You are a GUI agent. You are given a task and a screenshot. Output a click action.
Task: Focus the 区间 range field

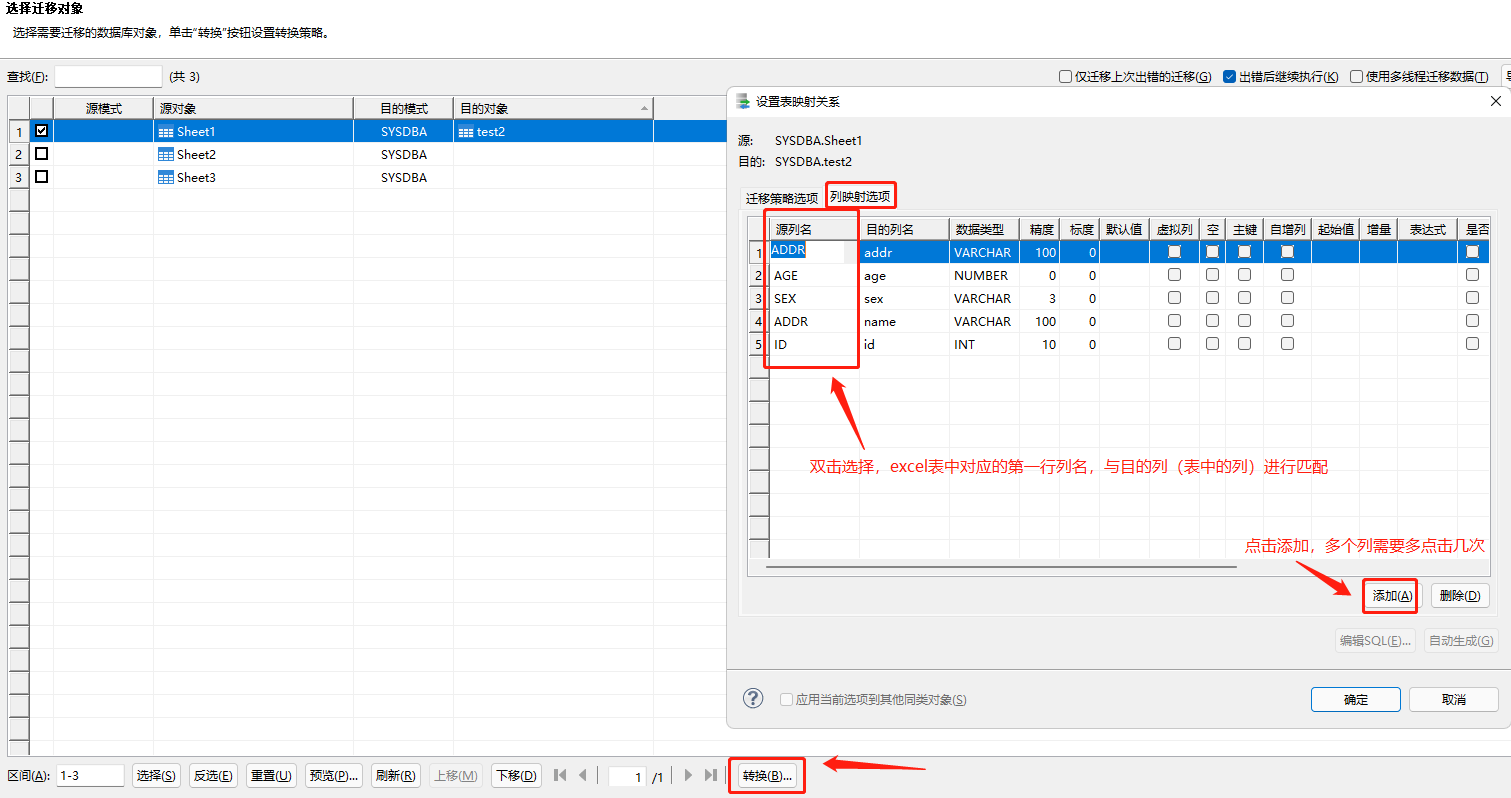click(90, 776)
